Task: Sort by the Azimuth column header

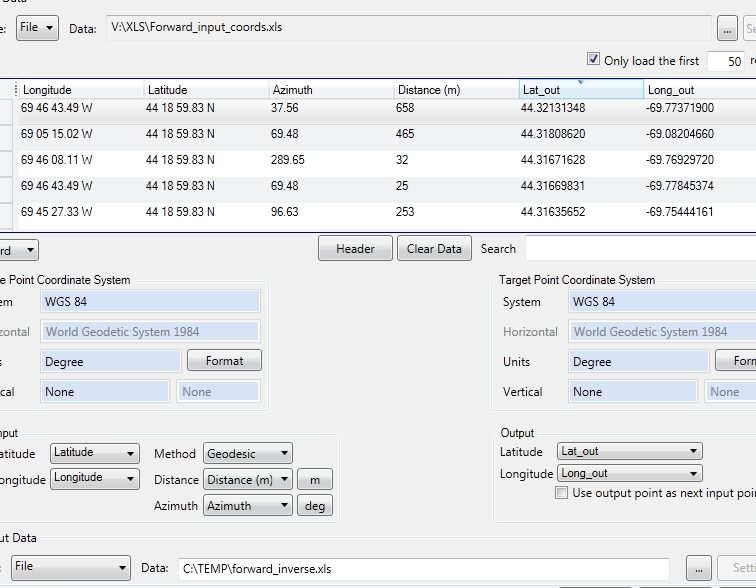Action: tap(331, 90)
